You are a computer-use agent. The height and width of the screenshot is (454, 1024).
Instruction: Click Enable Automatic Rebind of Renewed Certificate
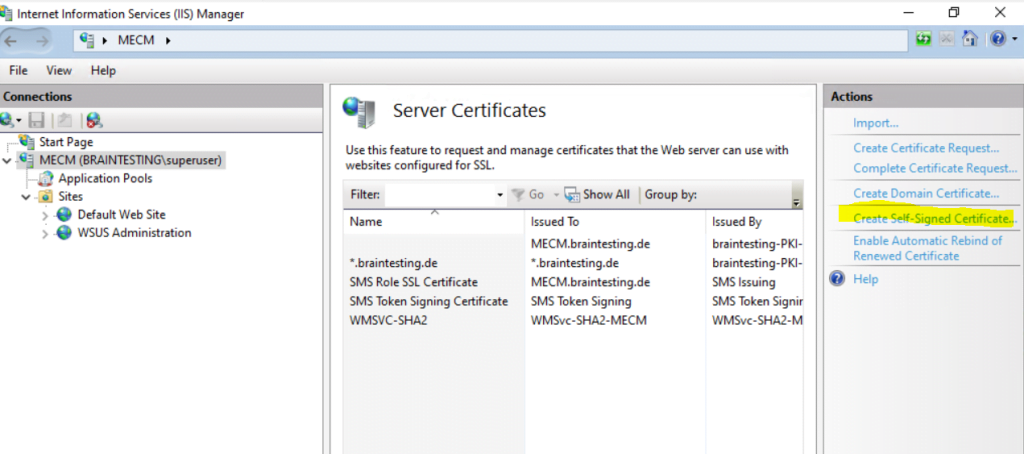927,248
